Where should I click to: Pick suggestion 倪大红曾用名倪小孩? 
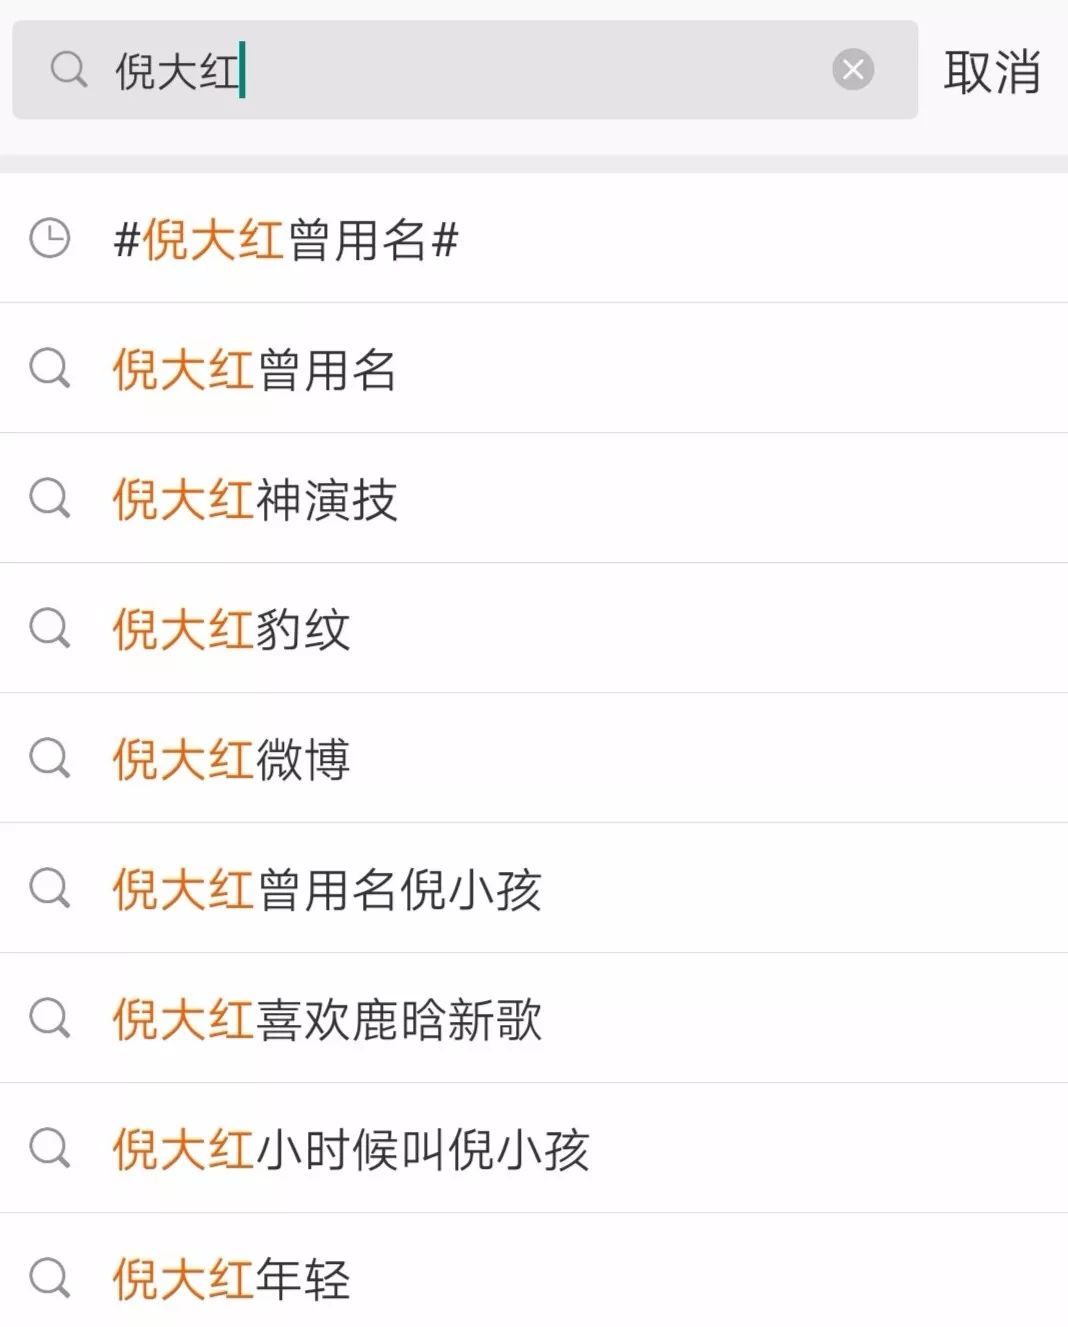[534, 889]
